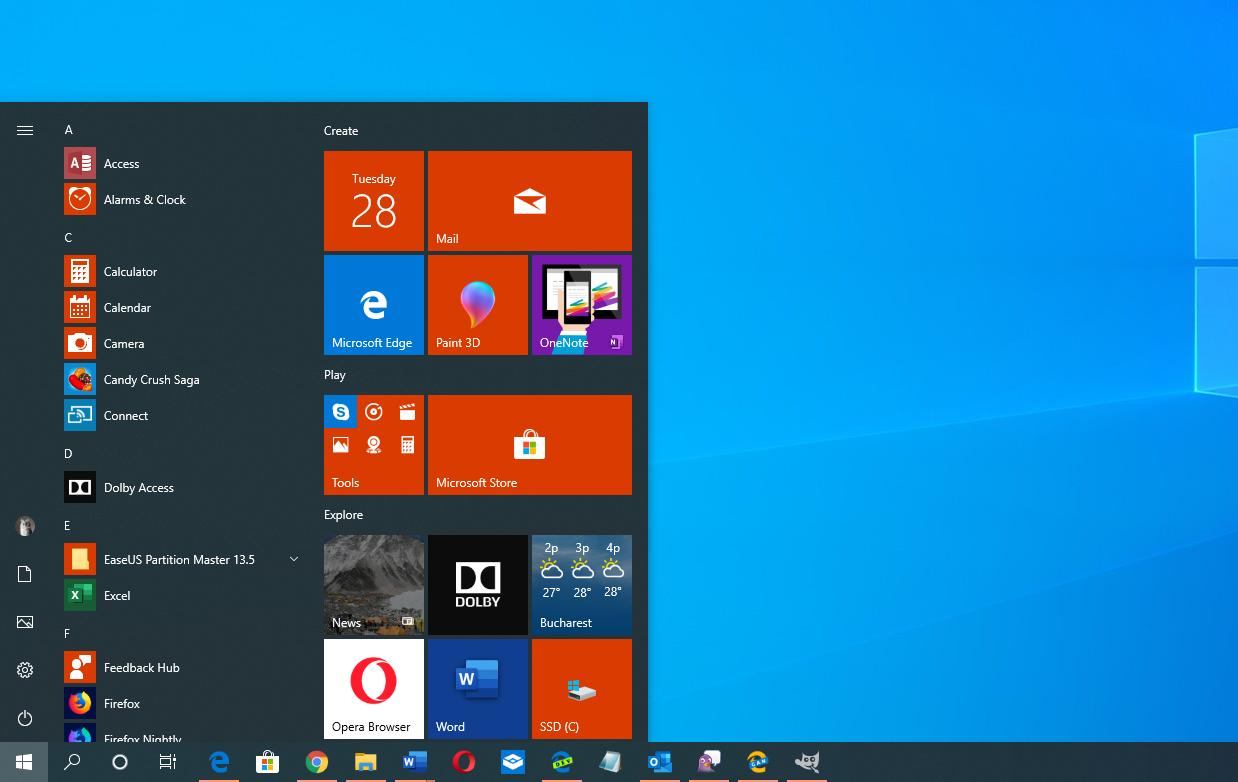Open Settings gear in Start sidebar
Viewport: 1238px width, 782px height.
25,670
